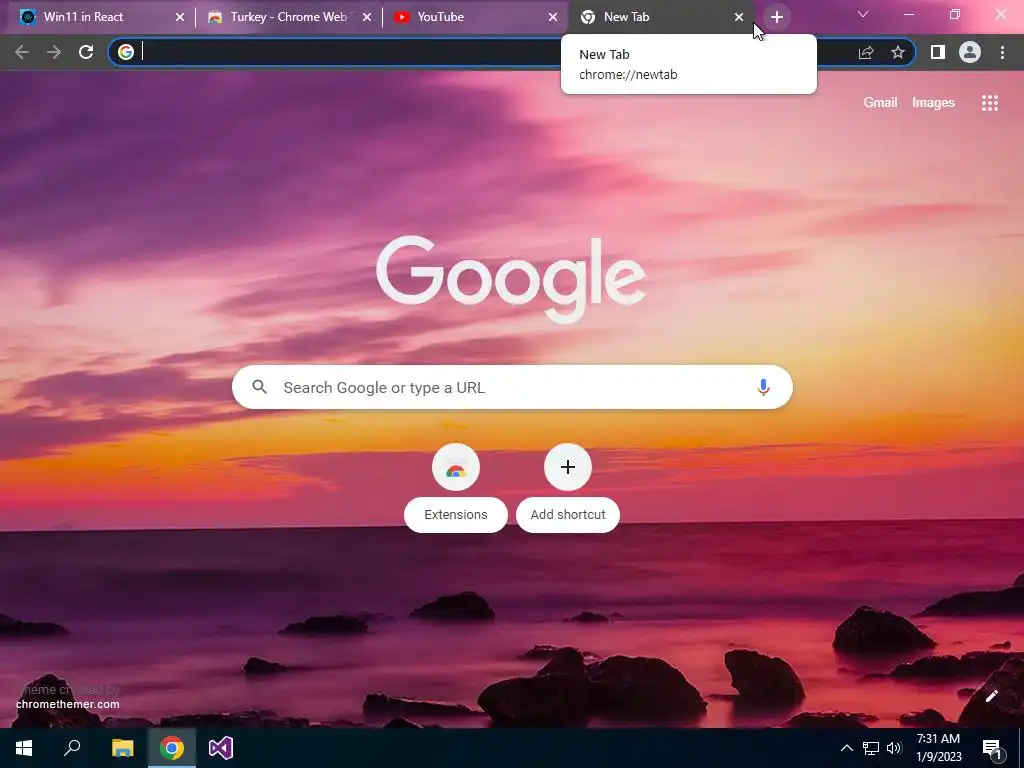
Task: Go back with the left arrow
Action: pyautogui.click(x=22, y=52)
